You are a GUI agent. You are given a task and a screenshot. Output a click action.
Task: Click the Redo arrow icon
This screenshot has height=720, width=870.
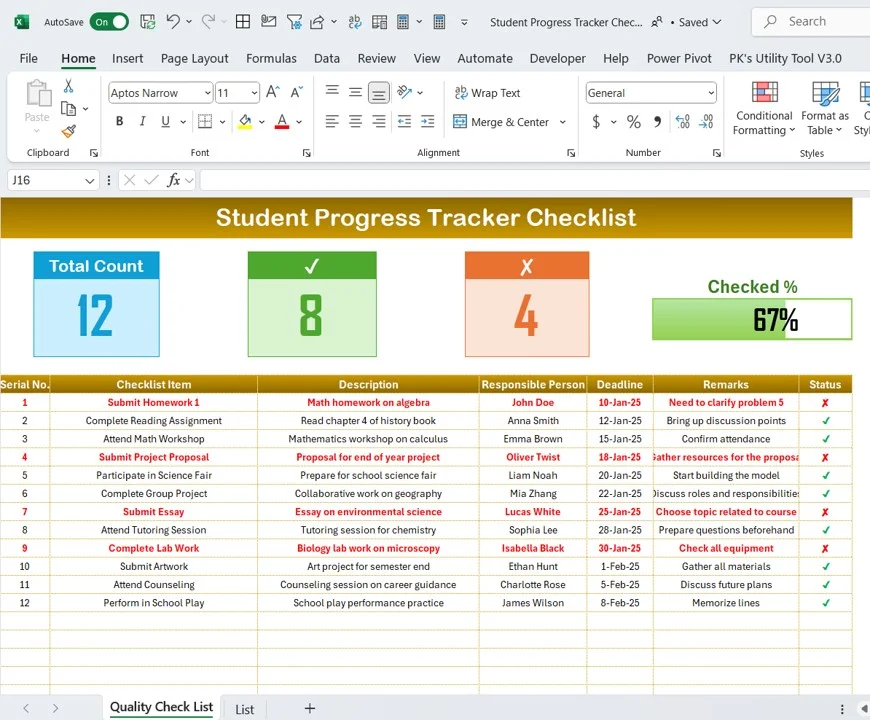pos(208,22)
